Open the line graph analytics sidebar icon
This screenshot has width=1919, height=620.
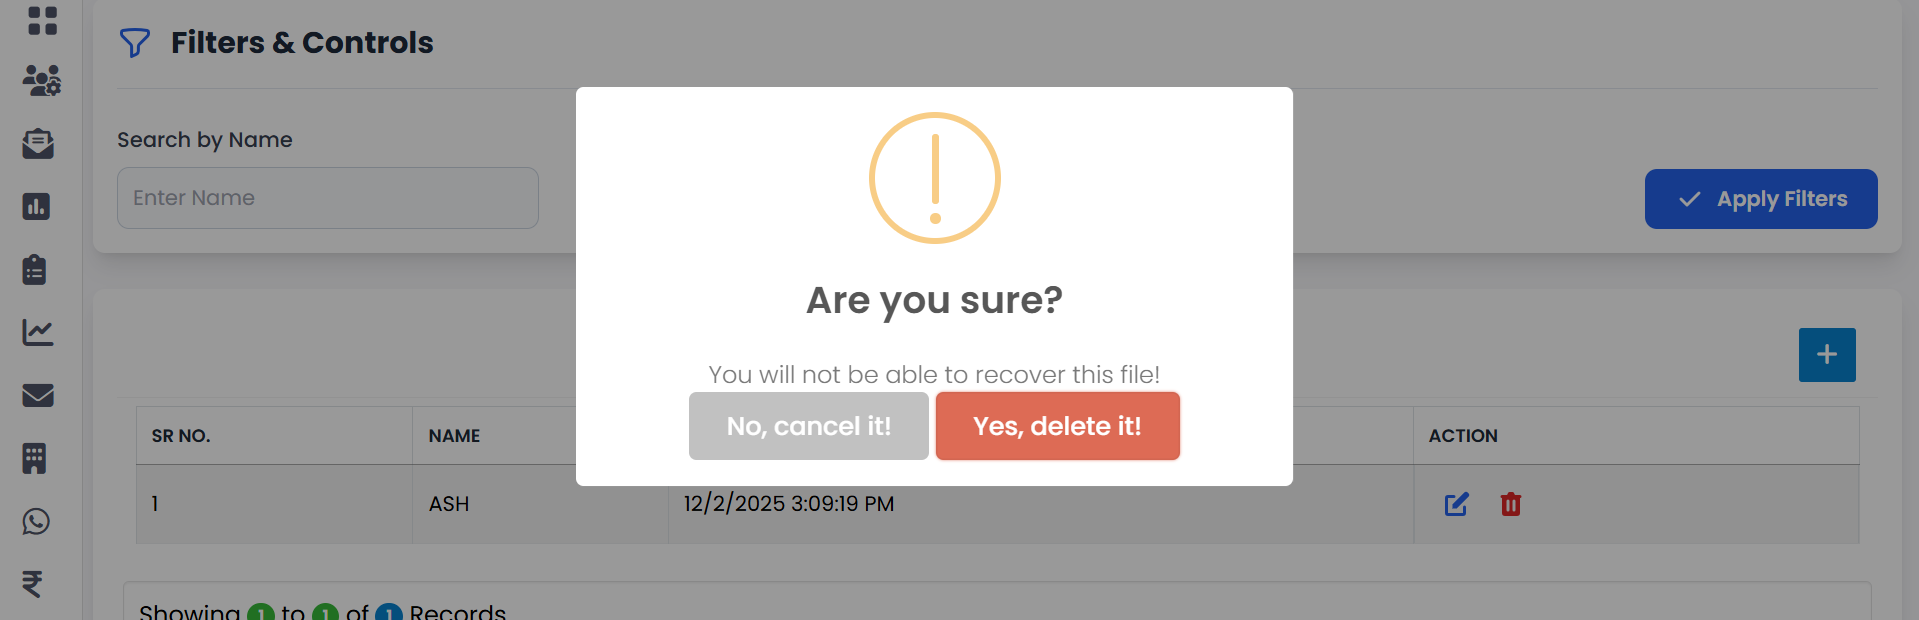[x=38, y=332]
